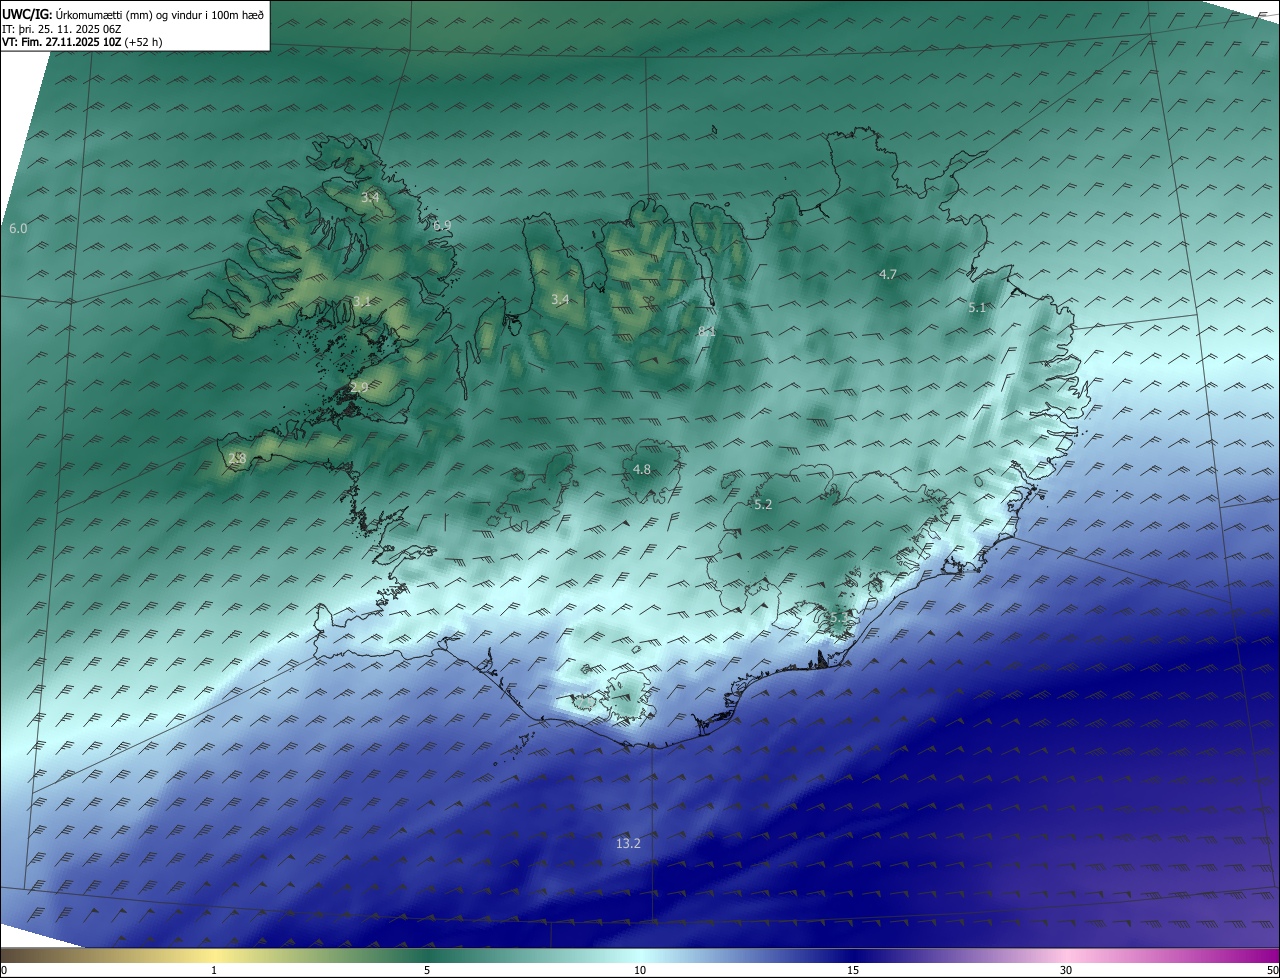Screen dimensions: 1280x978
Task: Click the precipitation value 3.1
Action: (362, 301)
